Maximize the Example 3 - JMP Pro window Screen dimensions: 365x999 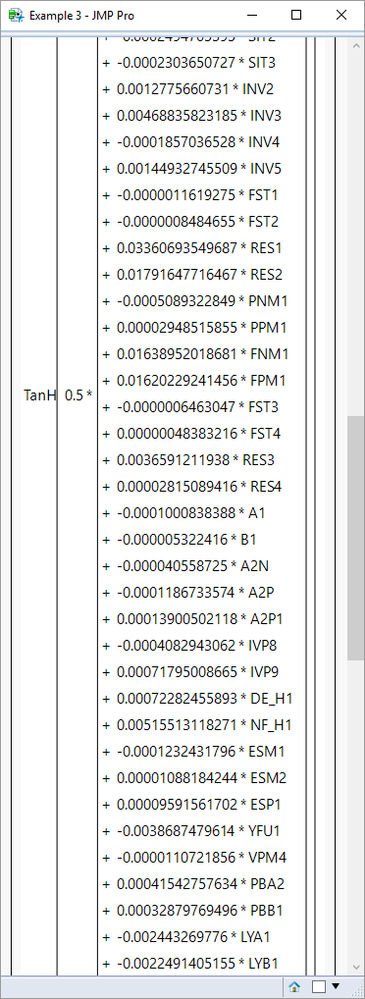pos(296,16)
